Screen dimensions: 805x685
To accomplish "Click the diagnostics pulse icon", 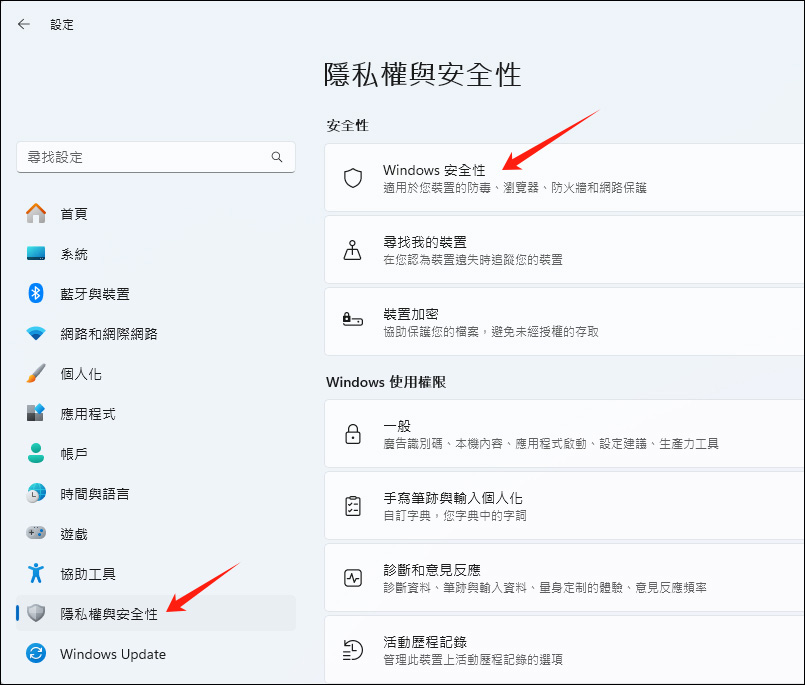I will point(353,578).
